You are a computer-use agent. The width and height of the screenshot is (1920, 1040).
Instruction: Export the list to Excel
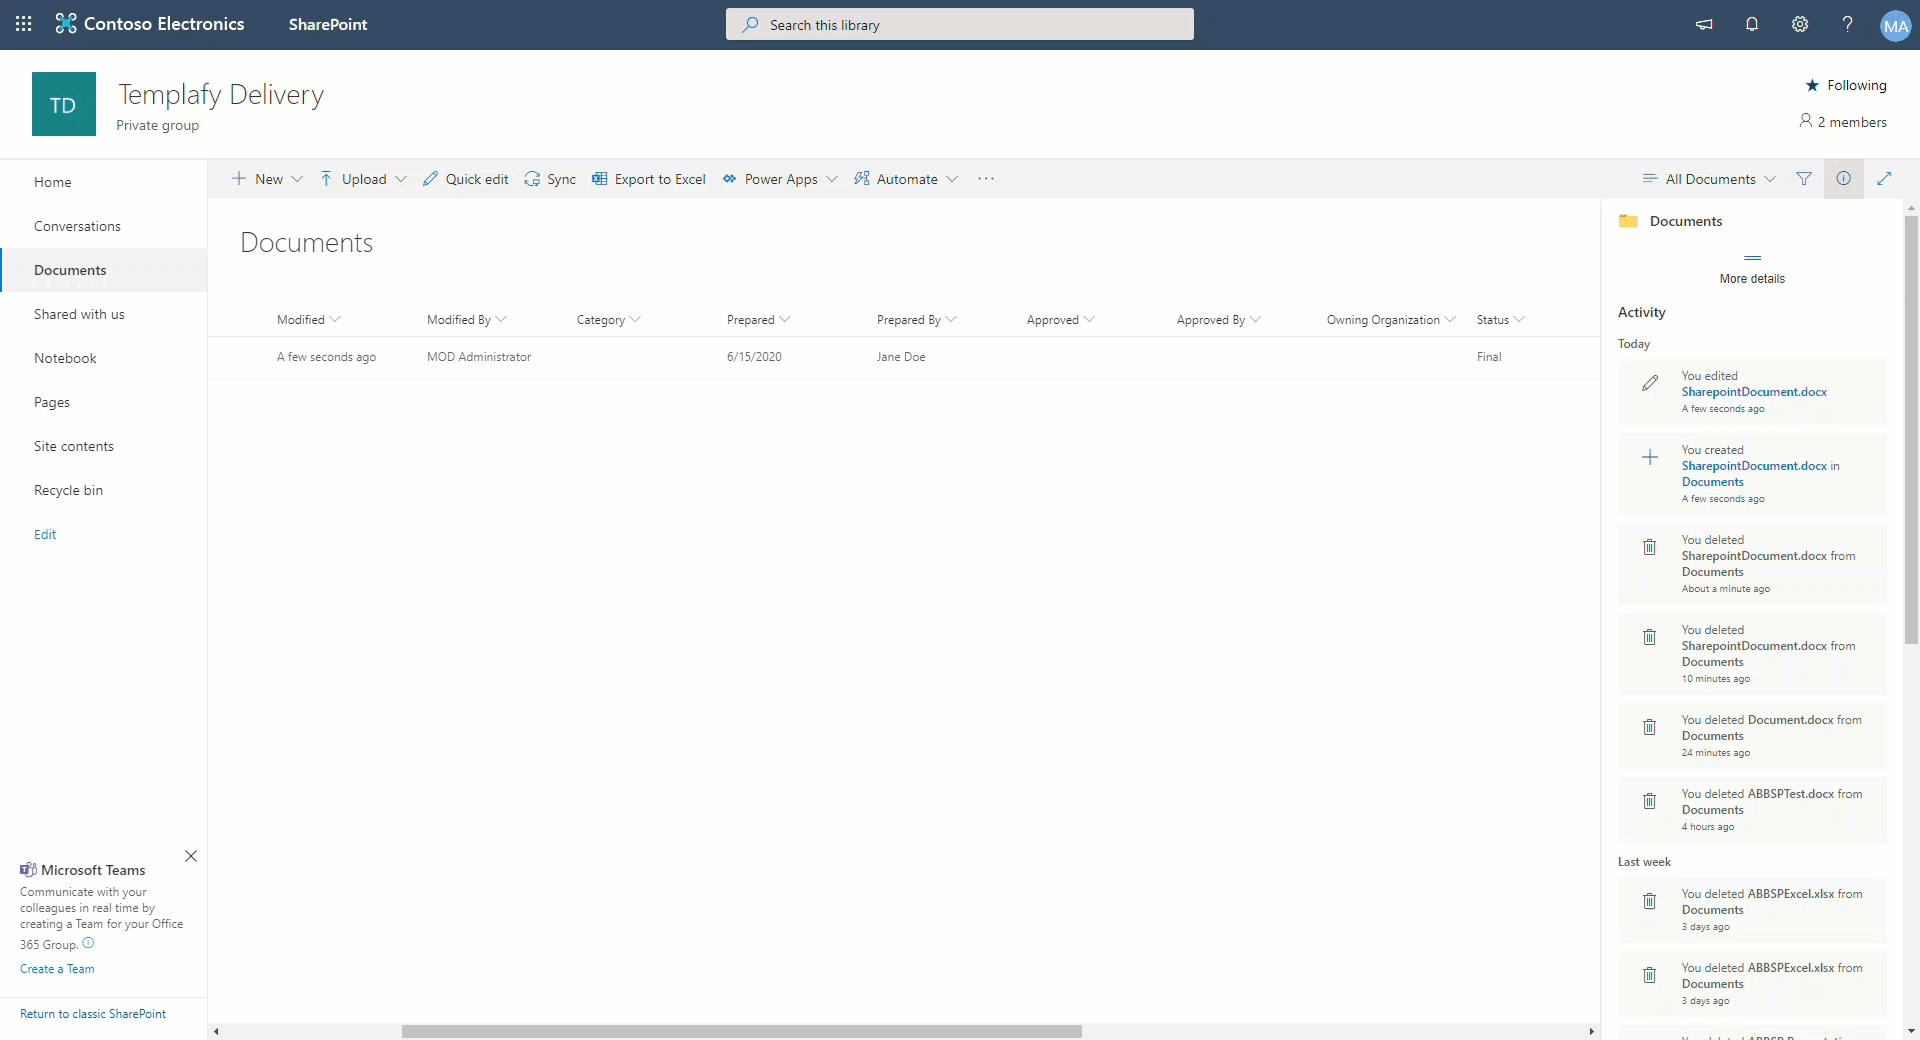tap(649, 179)
